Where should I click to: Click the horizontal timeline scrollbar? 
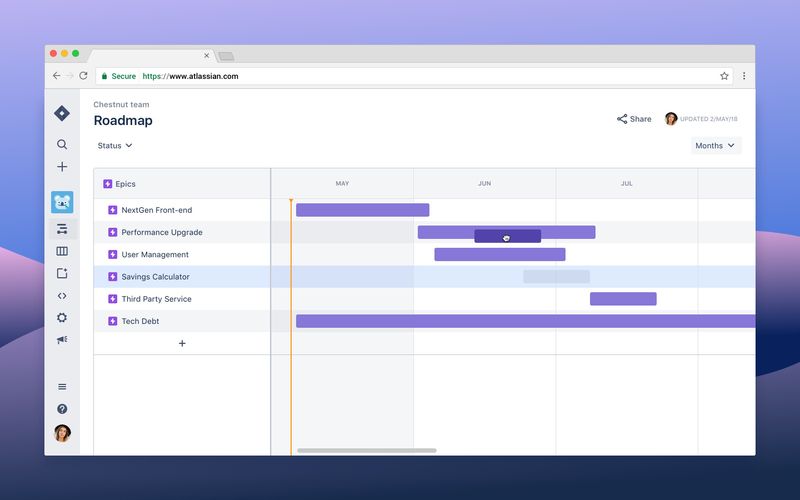click(x=367, y=451)
